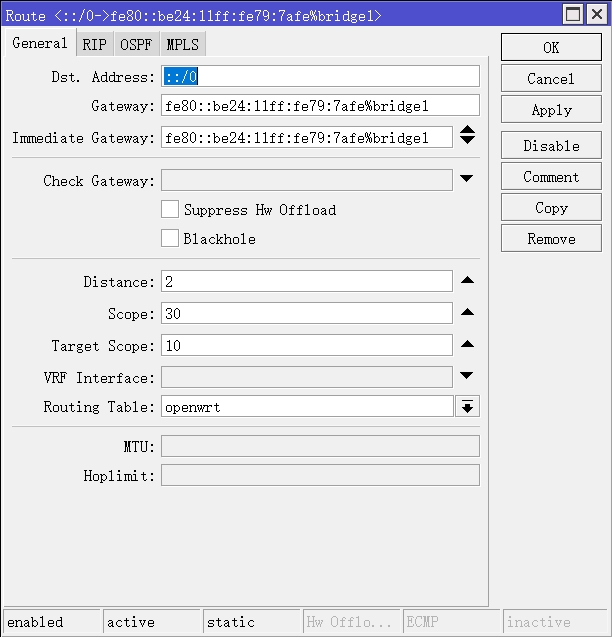Click the ECMP status indicator

[451, 622]
